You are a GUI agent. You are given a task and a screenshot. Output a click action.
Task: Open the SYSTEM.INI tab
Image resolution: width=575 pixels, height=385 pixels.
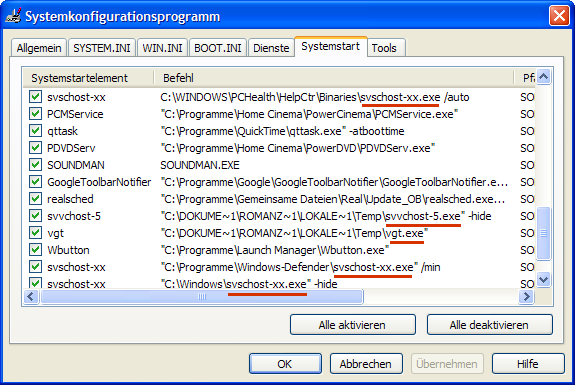click(x=102, y=48)
